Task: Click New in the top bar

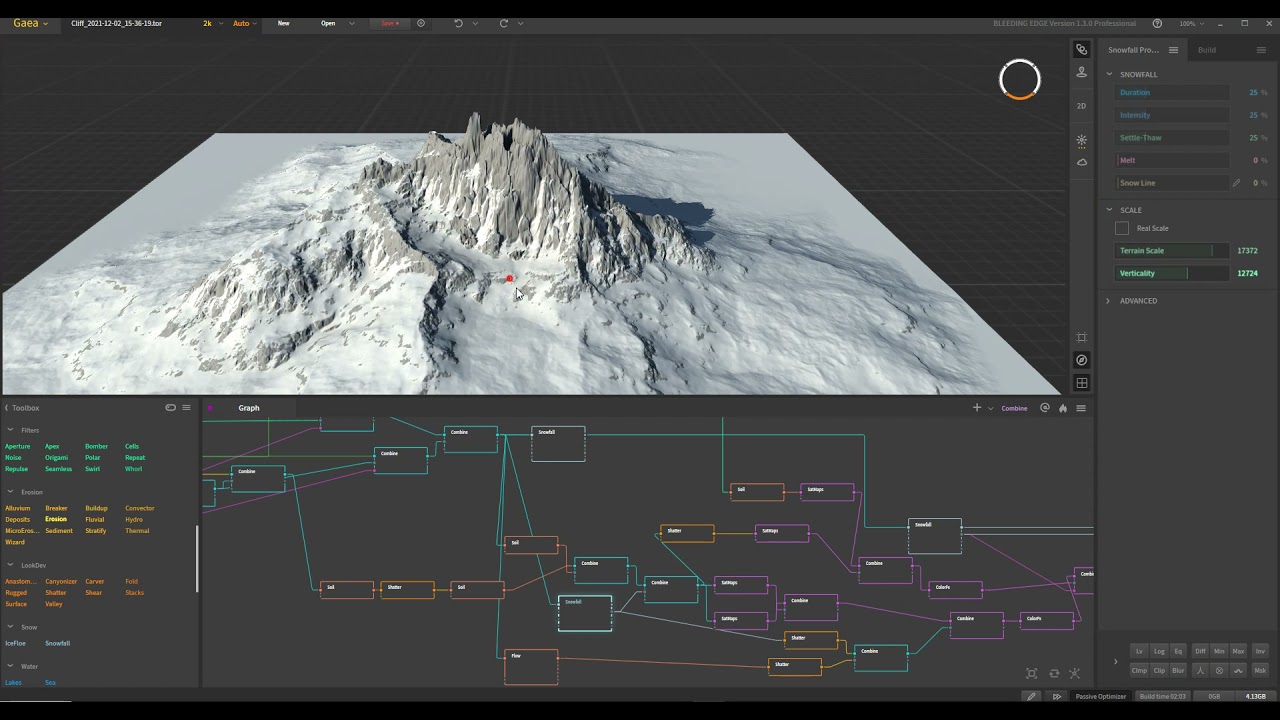Action: [x=284, y=23]
